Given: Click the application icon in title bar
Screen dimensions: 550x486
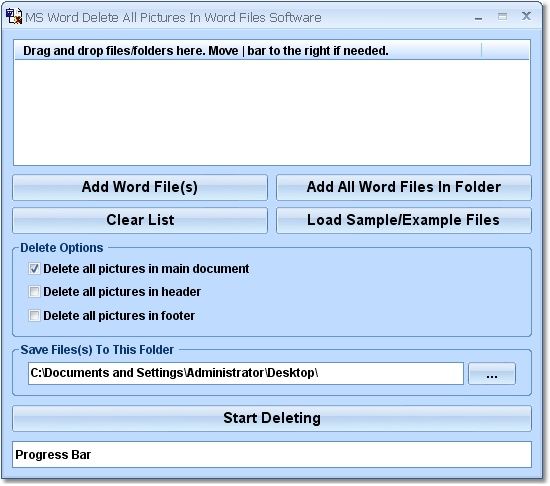Looking at the screenshot, I should click(x=14, y=16).
